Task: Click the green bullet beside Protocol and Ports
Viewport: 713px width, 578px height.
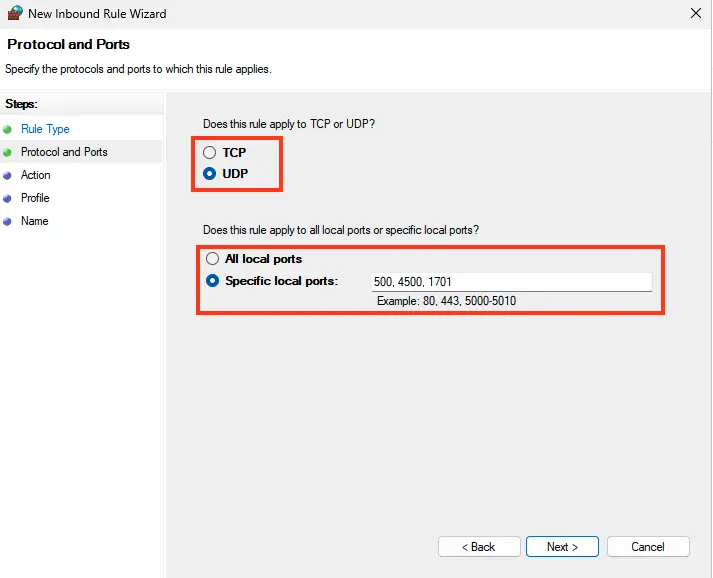Action: [x=8, y=152]
